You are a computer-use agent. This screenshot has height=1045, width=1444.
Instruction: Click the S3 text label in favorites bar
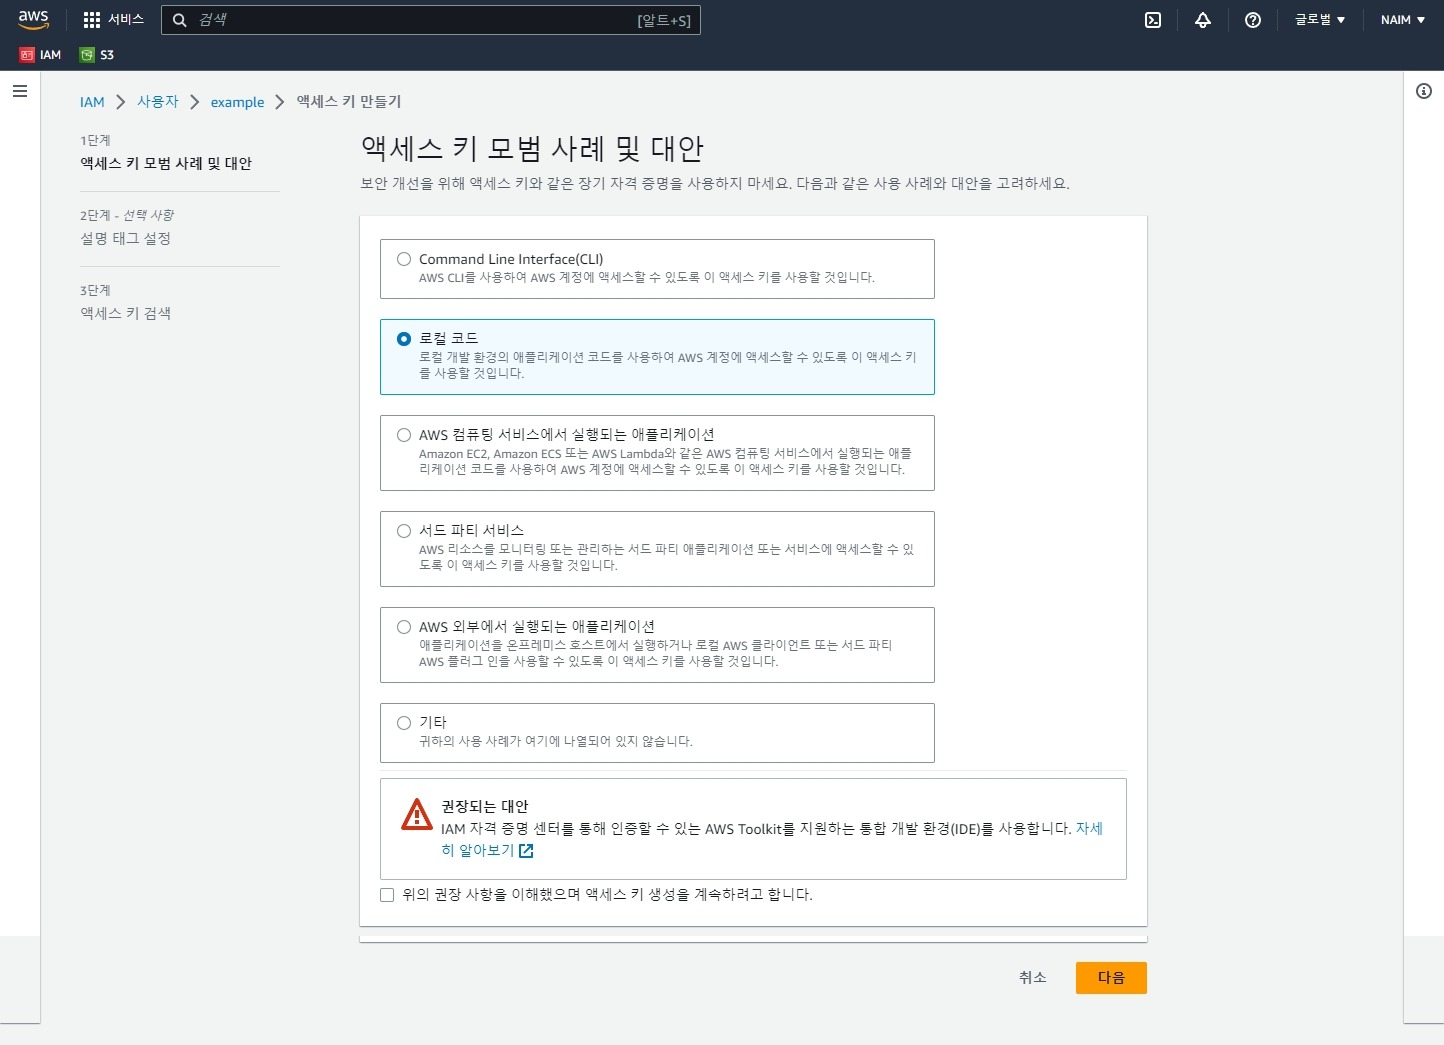click(x=107, y=55)
